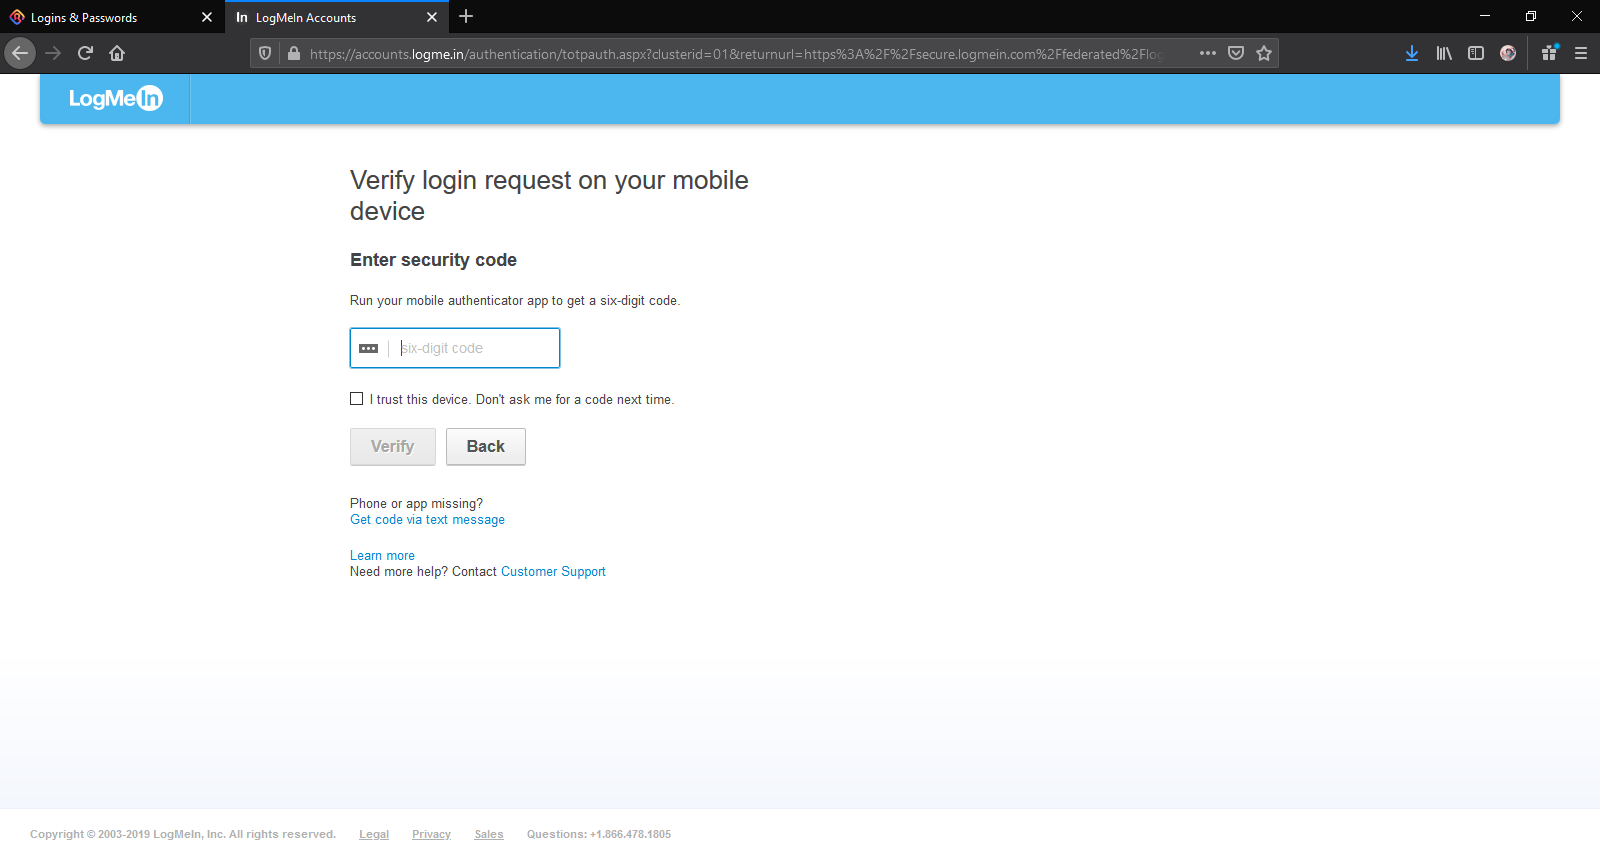Click the 'Phone or app missing?' text

point(416,504)
